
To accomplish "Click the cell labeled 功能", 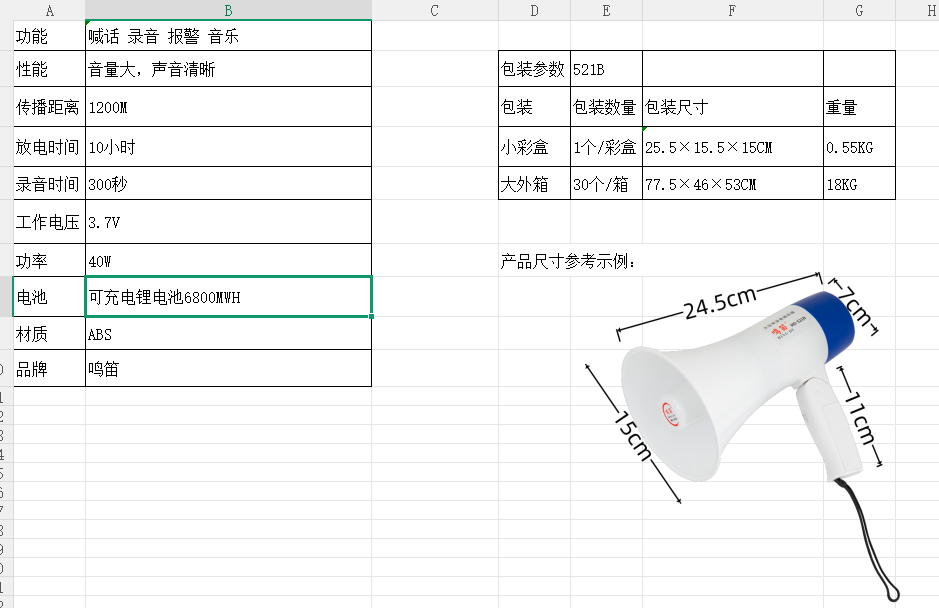I will (49, 35).
